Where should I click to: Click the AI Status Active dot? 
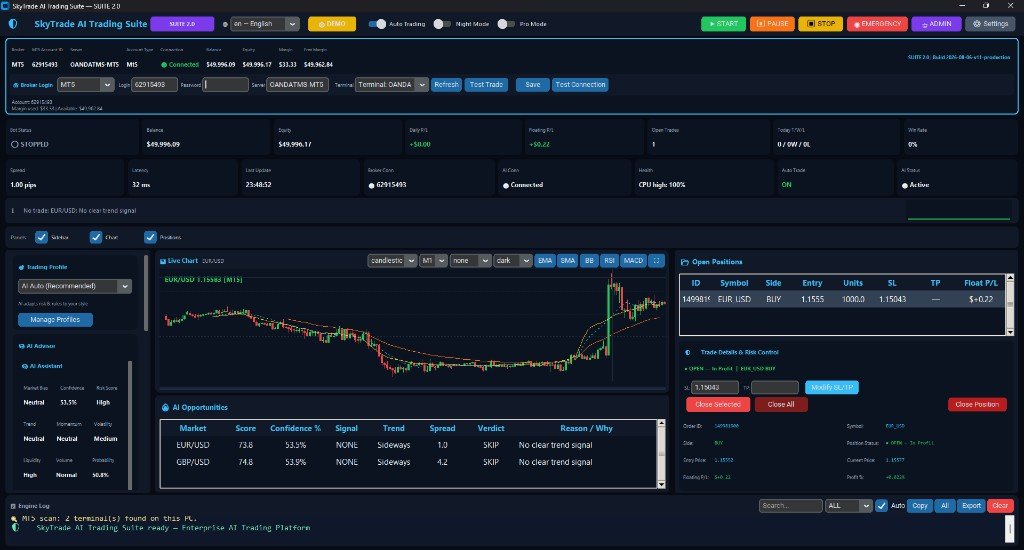904,186
